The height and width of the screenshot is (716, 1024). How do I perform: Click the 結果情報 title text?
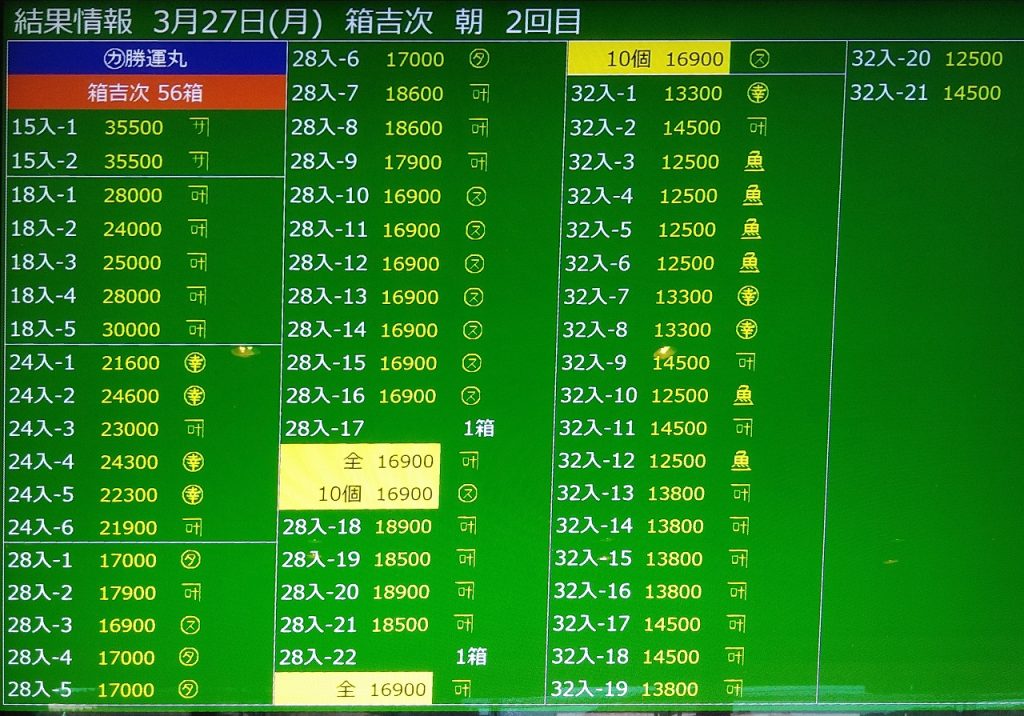point(77,21)
